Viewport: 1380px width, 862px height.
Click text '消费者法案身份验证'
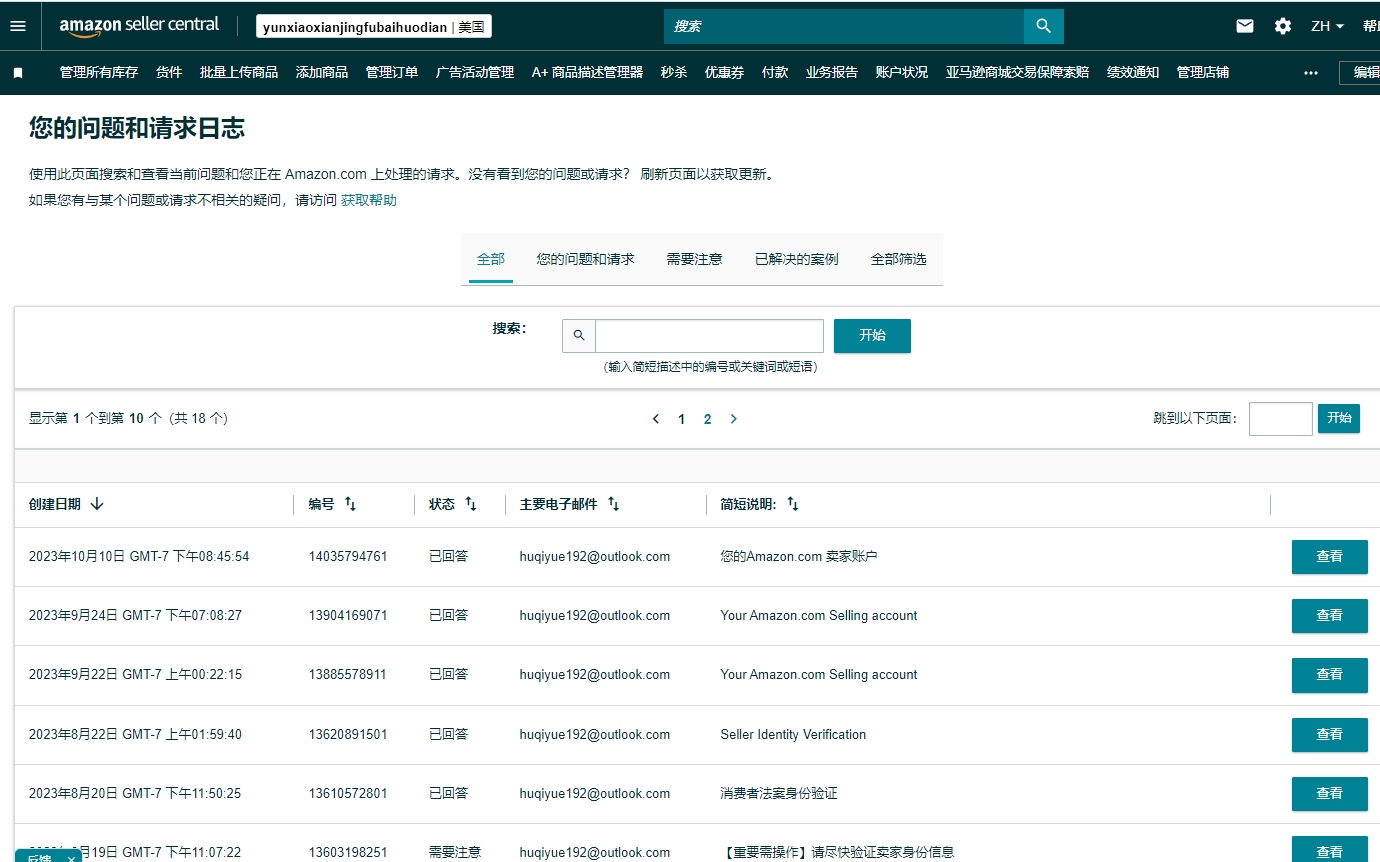[779, 793]
